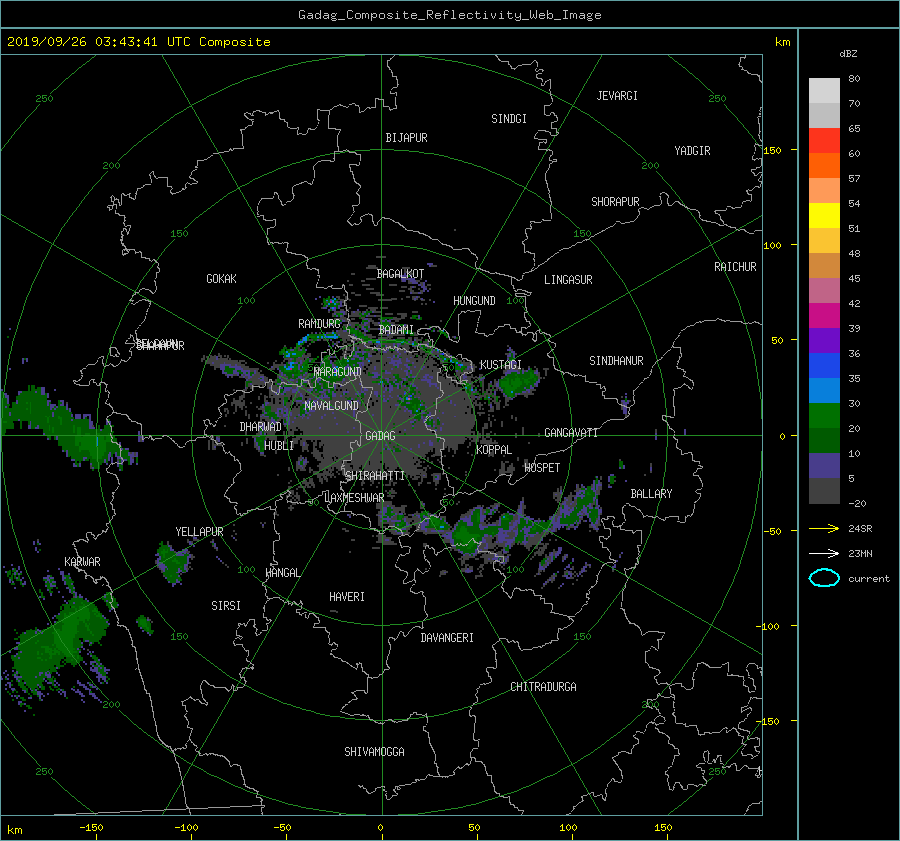Viewport: 900px width, 841px height.
Task: Click the SHIVAMOGGA city label
Action: (x=374, y=752)
